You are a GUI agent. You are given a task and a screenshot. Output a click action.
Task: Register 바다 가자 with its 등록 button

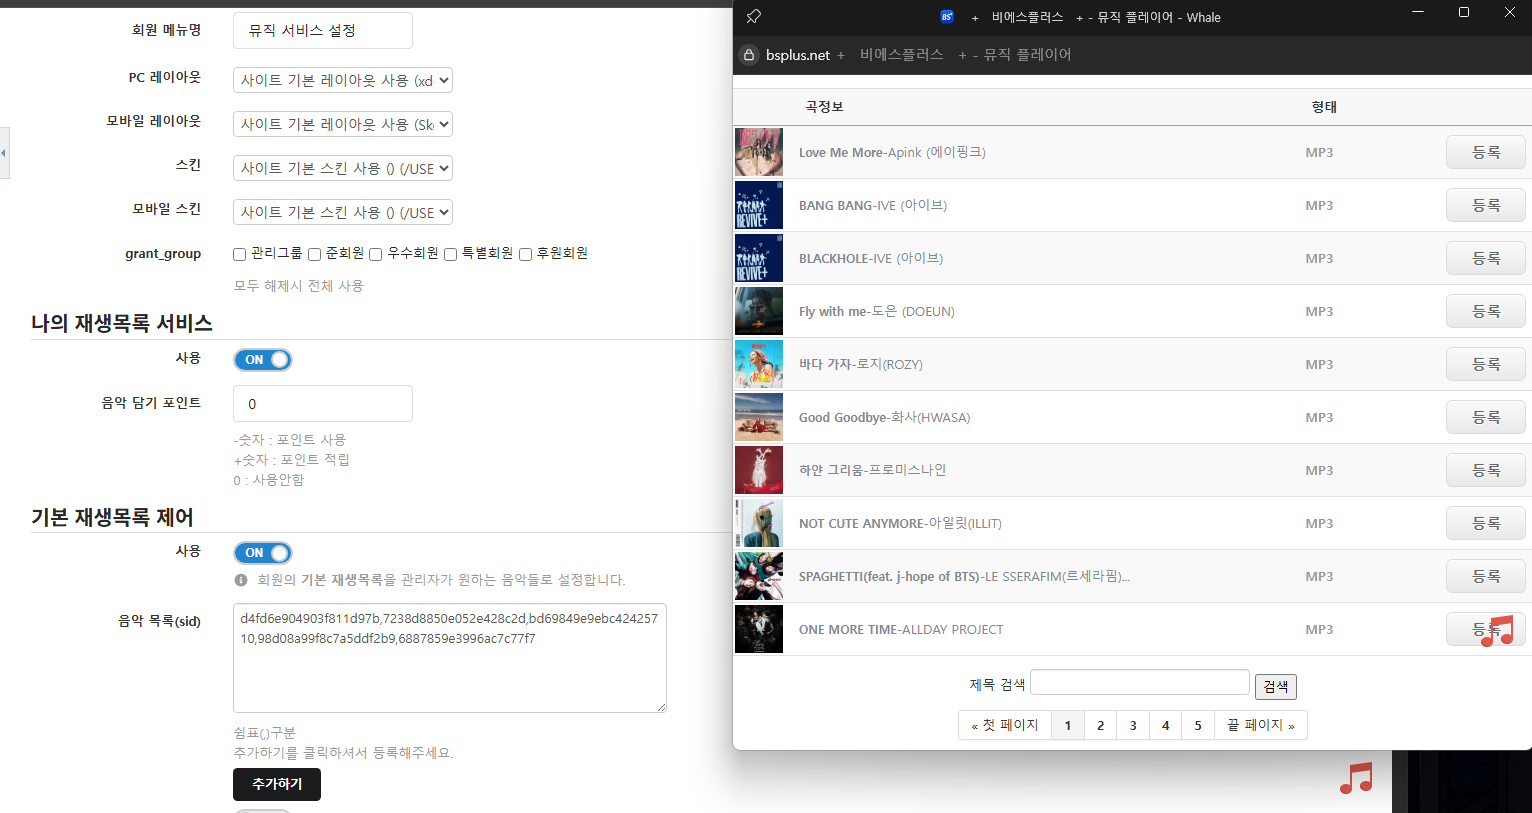click(x=1486, y=364)
